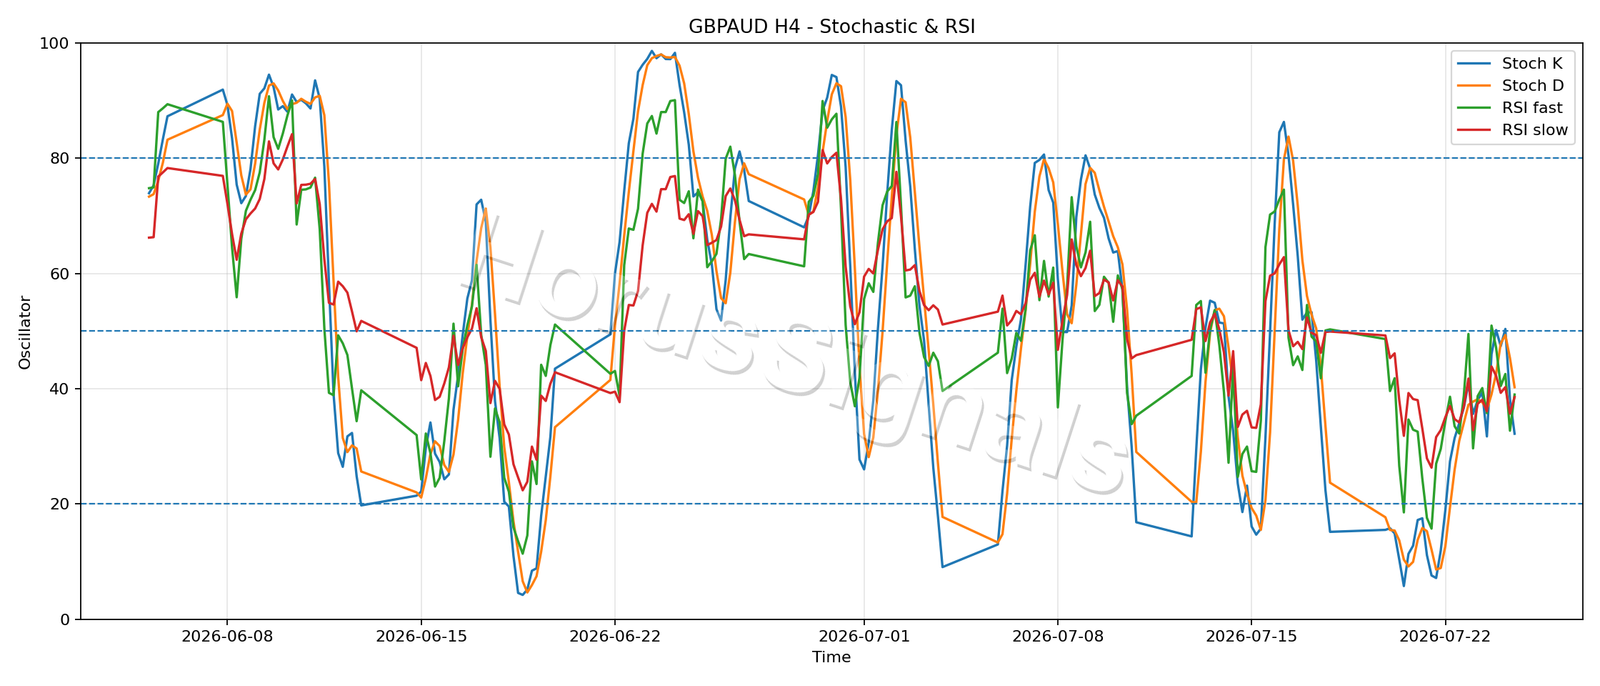This screenshot has height=686, width=1600.
Task: Click the y-axis value 0
Action: [65, 620]
